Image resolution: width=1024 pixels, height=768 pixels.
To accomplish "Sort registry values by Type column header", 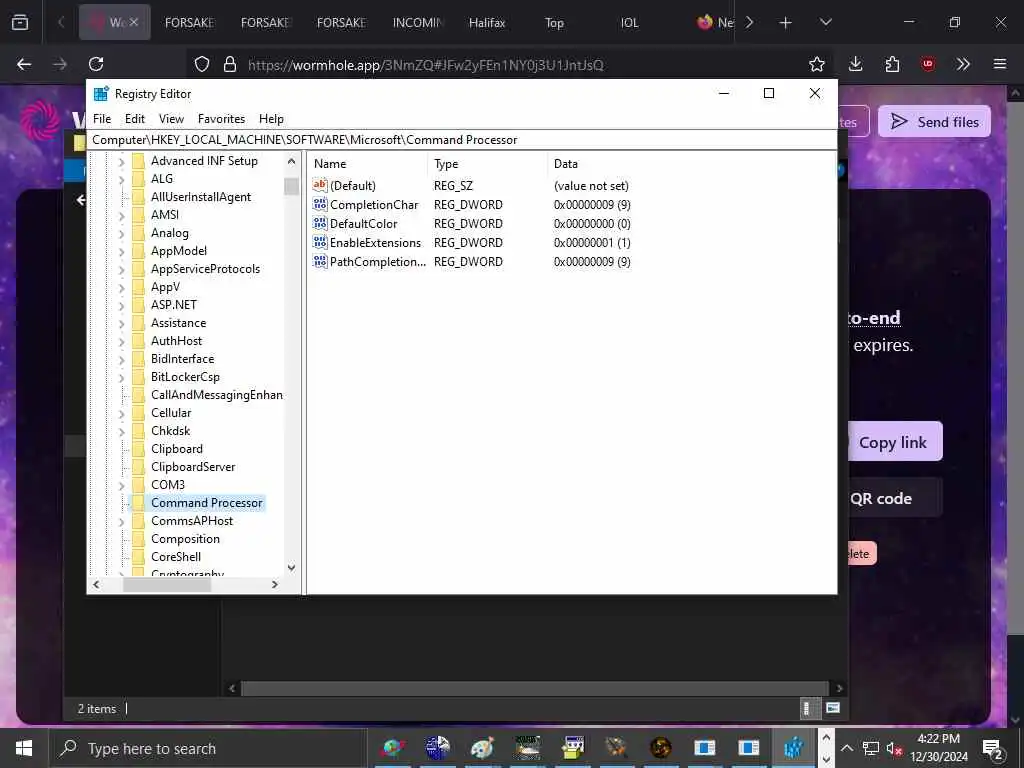I will (488, 164).
